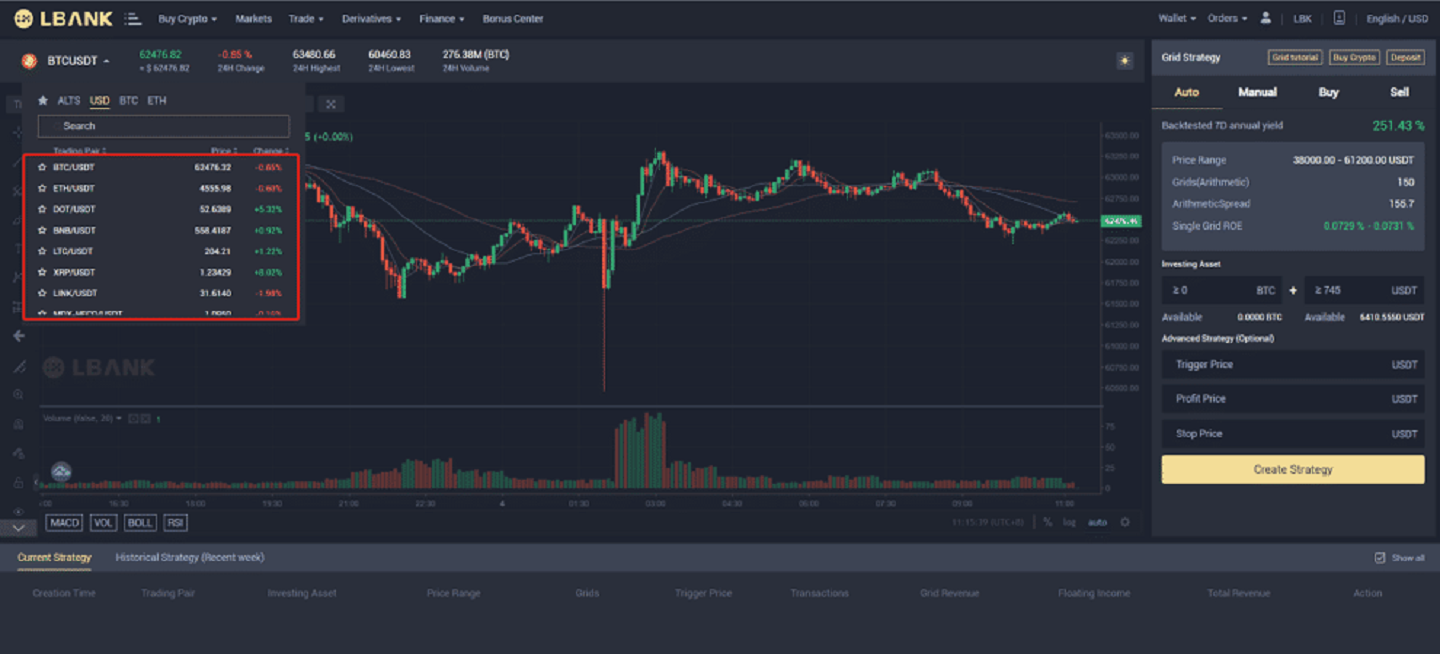Open the English / USD language dropdown
The height and width of the screenshot is (654, 1440).
point(1398,18)
